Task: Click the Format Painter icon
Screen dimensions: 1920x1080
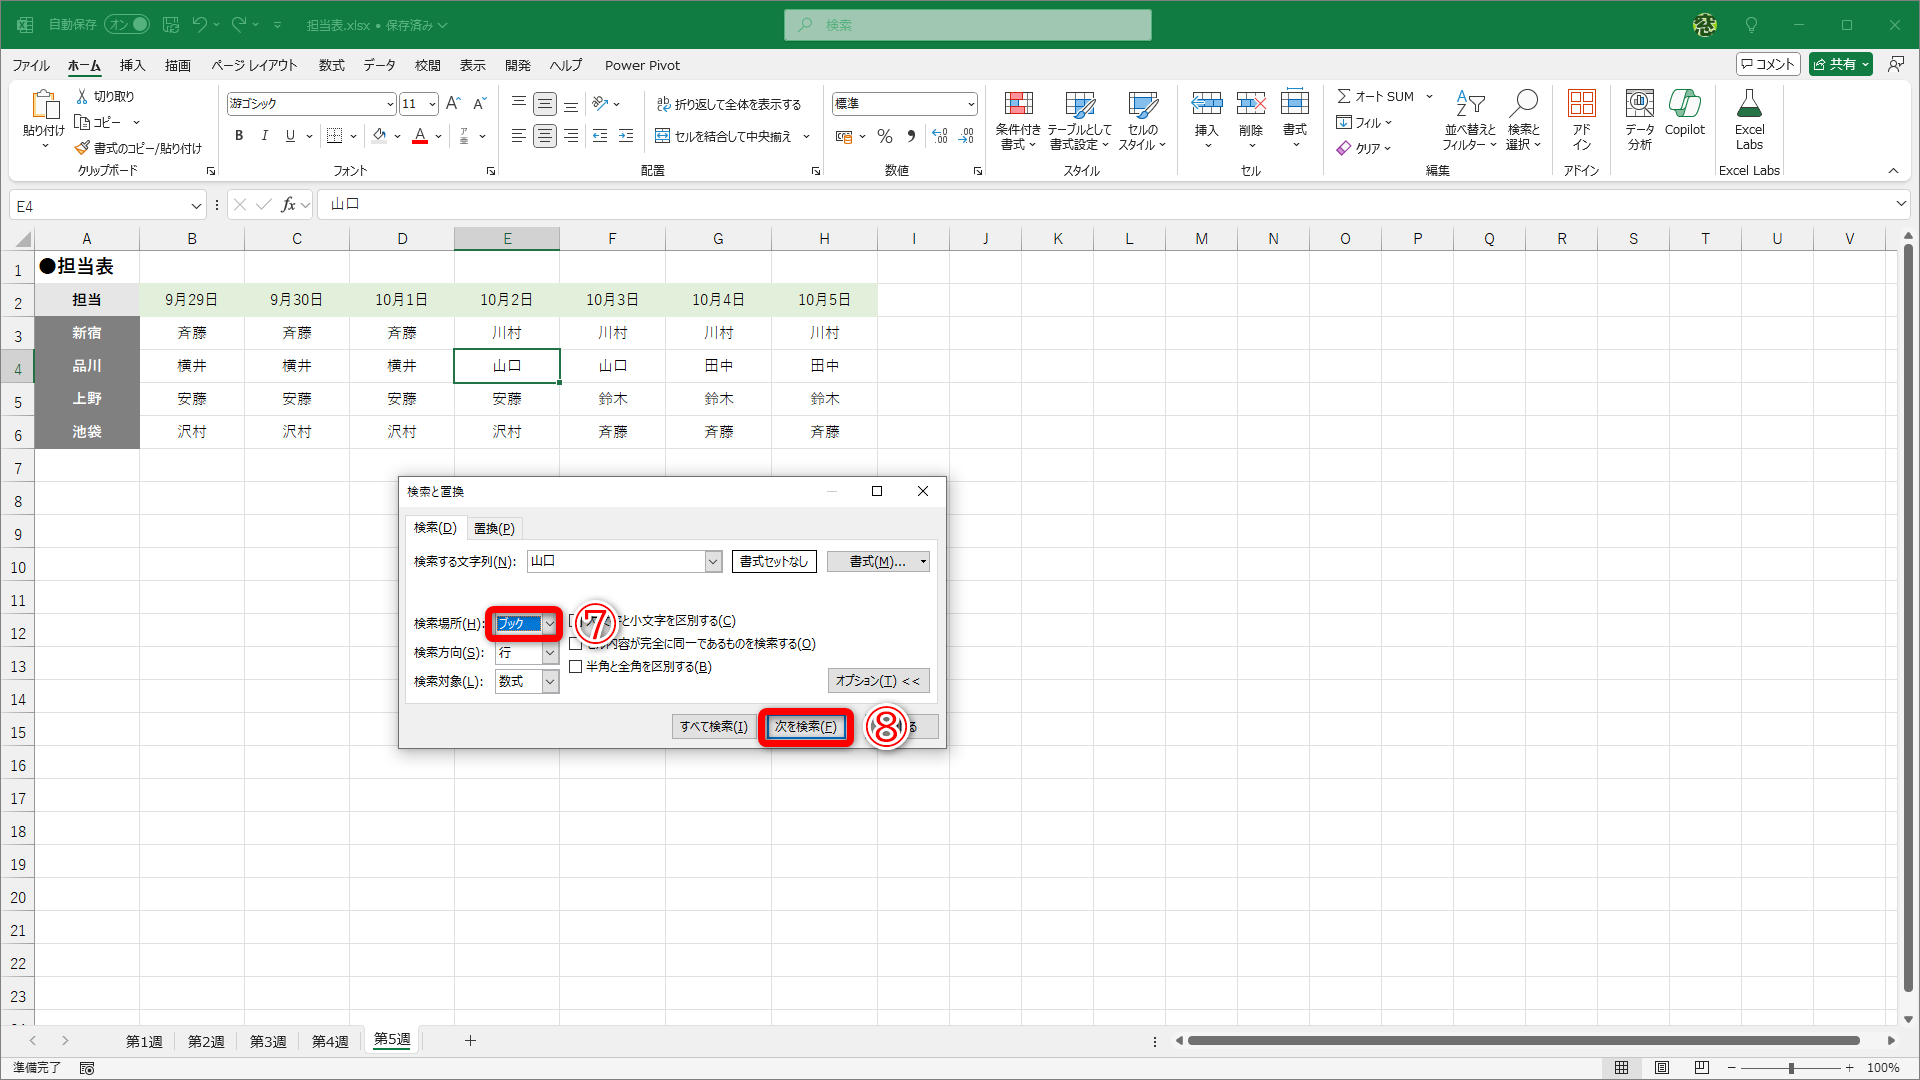Action: (x=83, y=148)
